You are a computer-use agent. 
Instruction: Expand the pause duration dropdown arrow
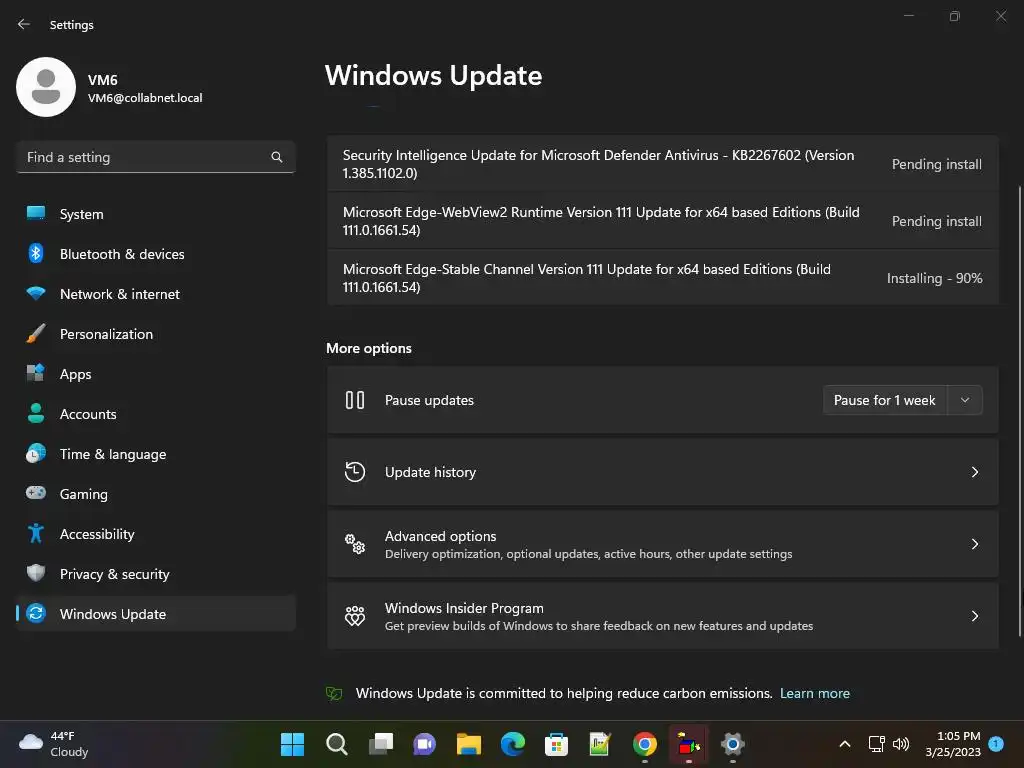(965, 400)
